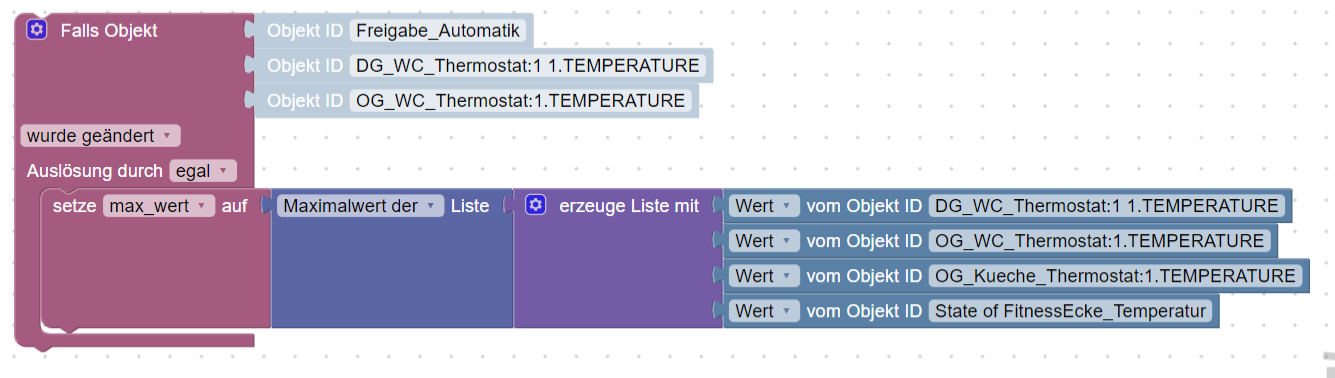Select OG_WC_Thermostat trigger object ID field

520,100
